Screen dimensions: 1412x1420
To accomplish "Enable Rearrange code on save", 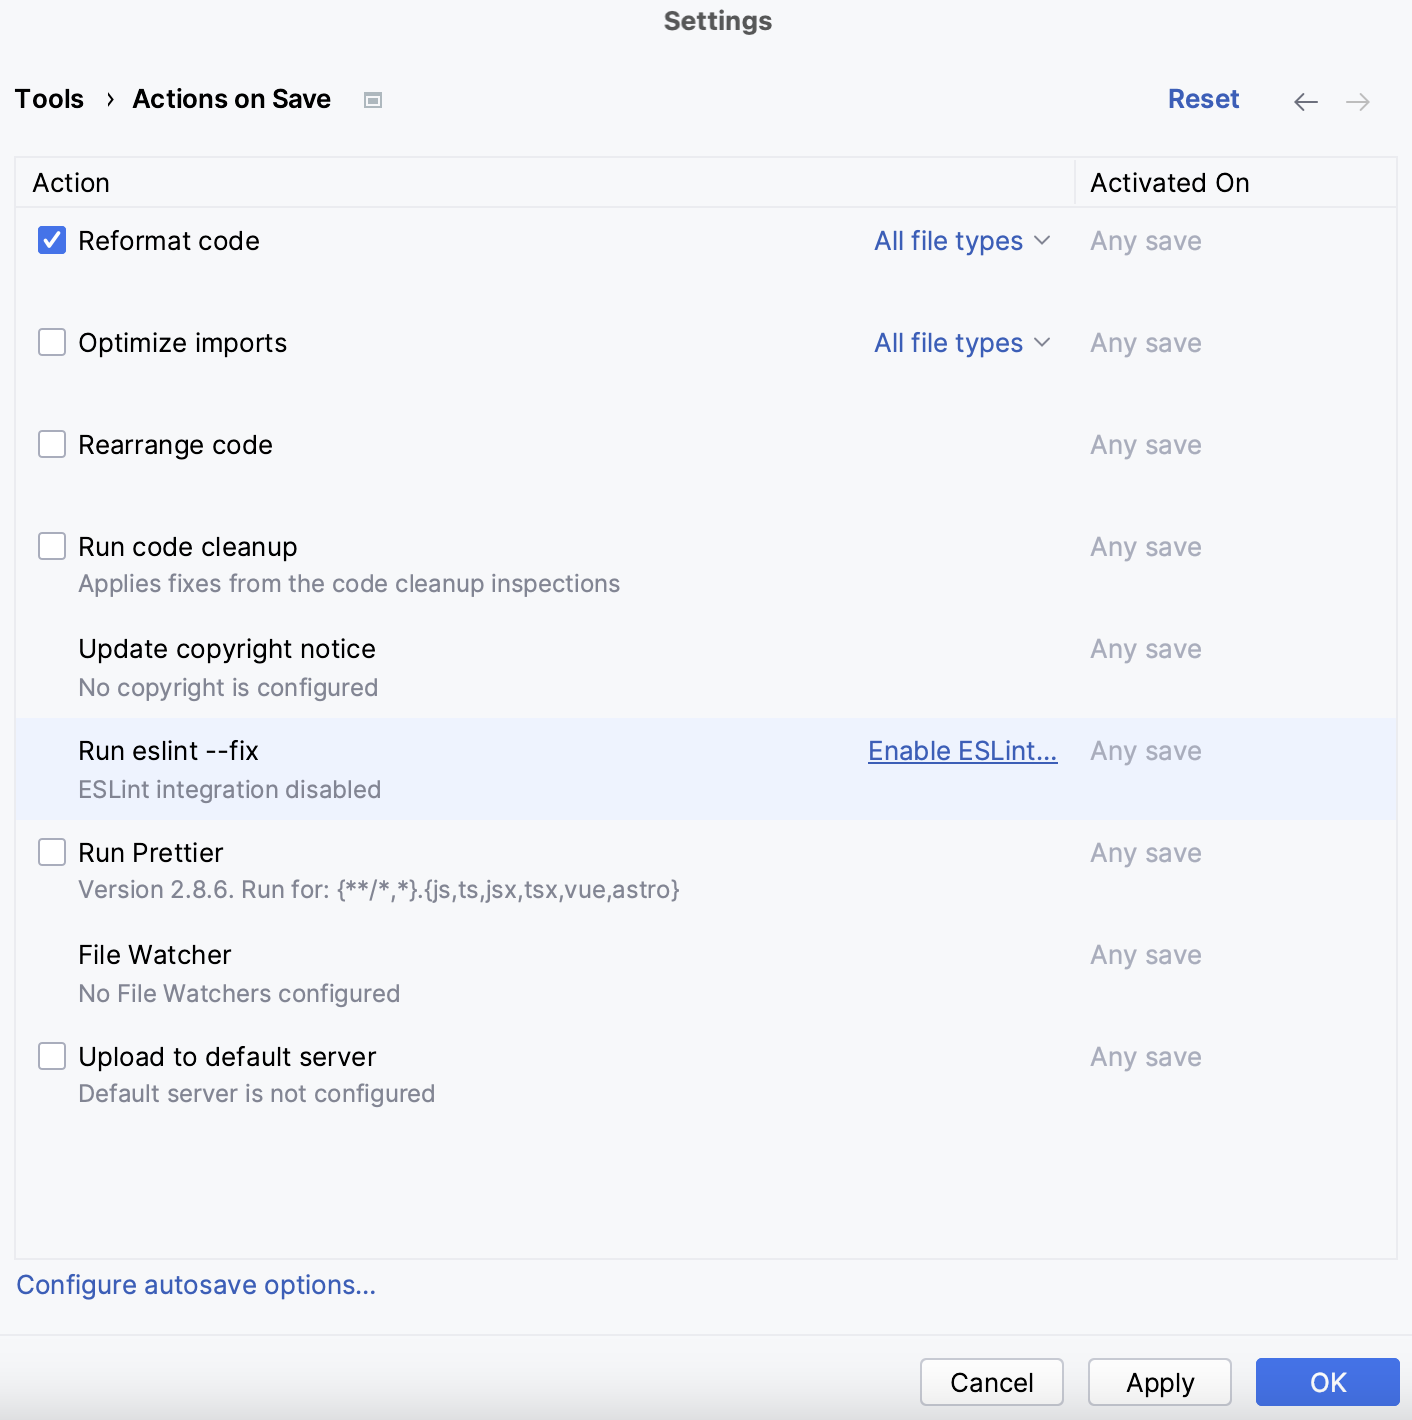I will [x=51, y=444].
